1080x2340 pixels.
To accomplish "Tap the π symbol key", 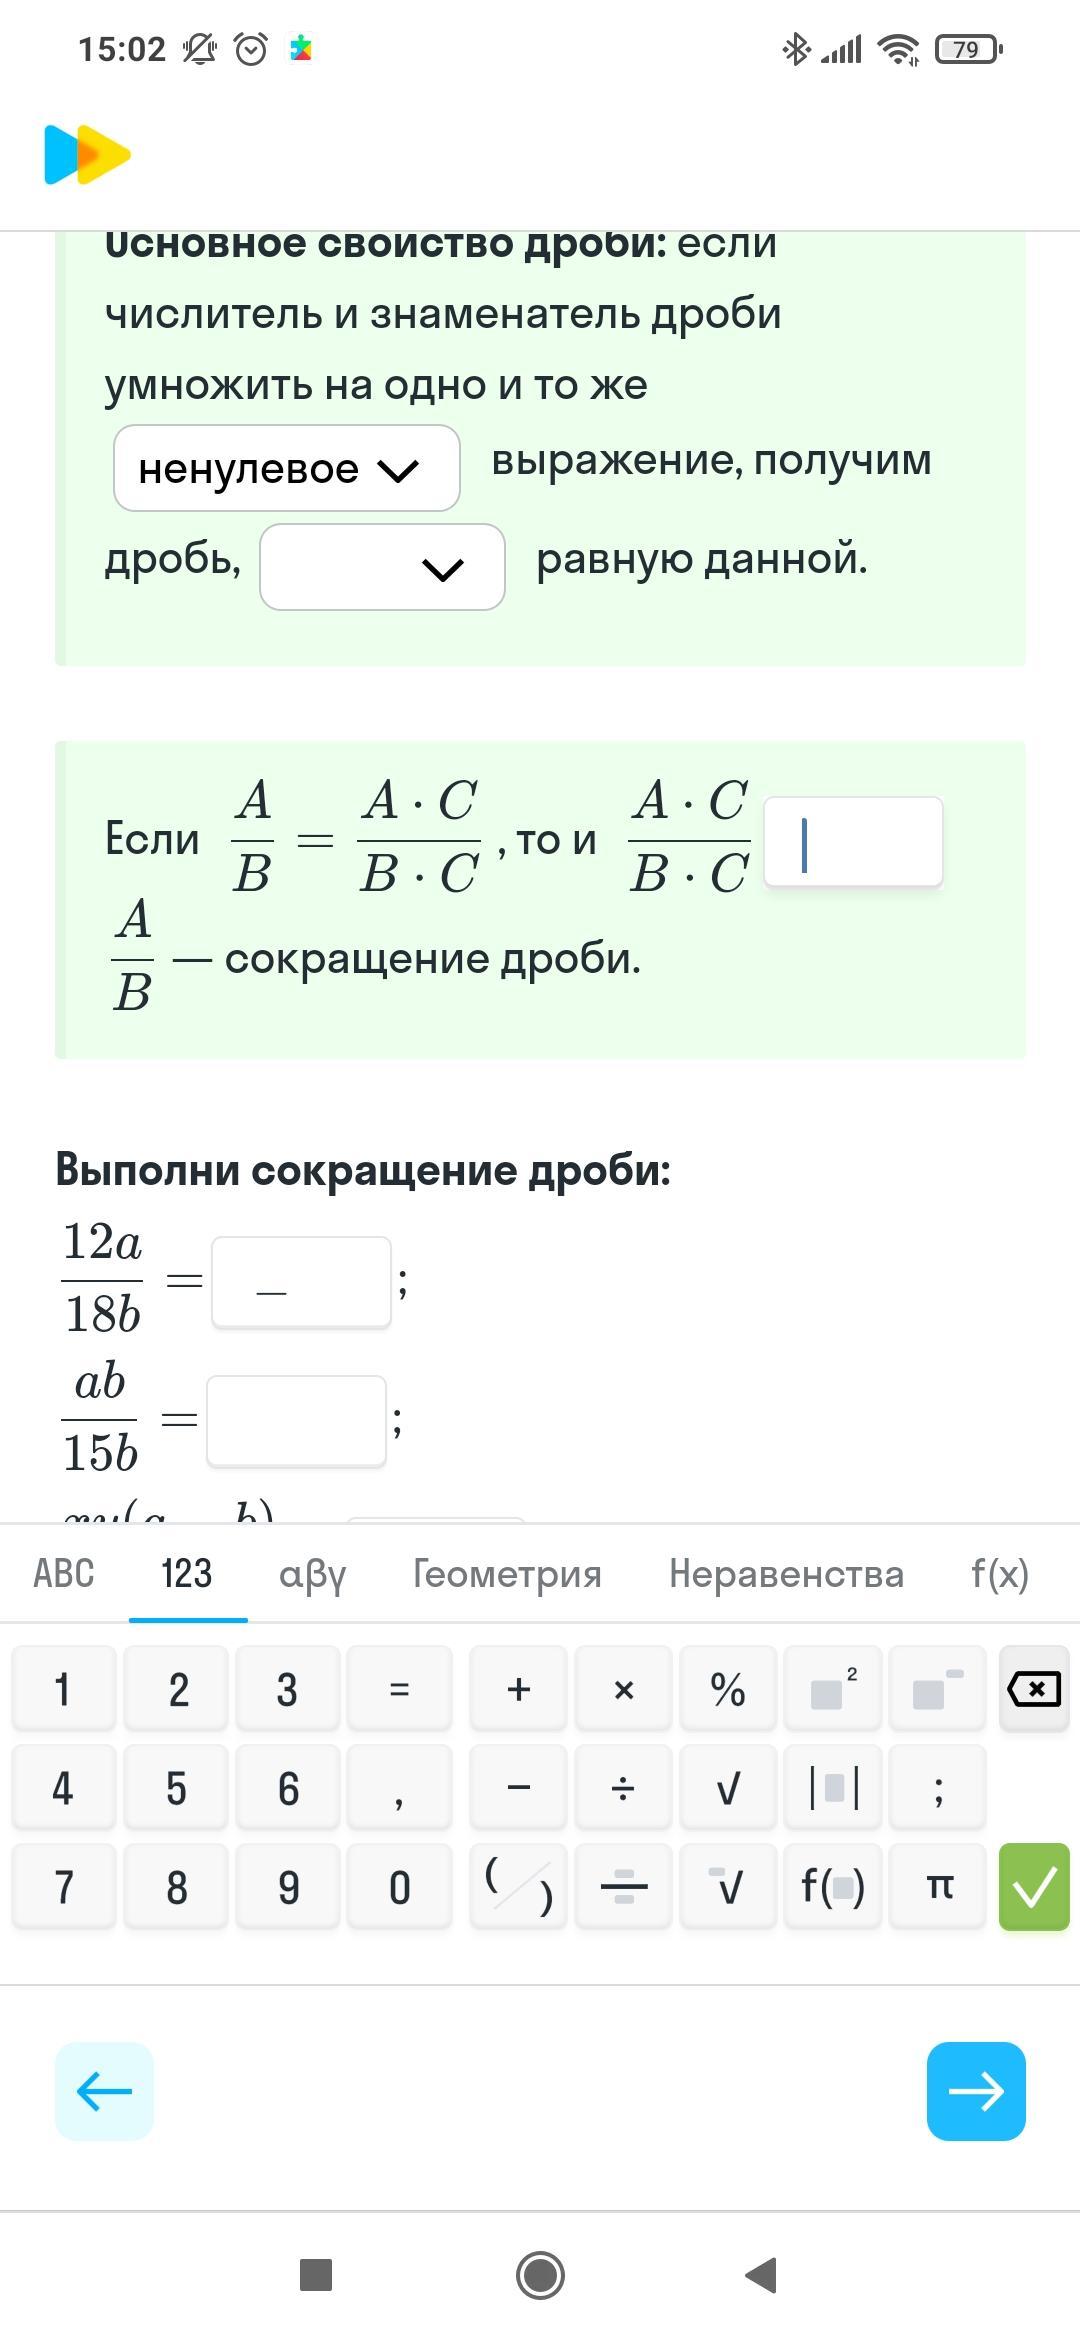I will click(938, 1887).
